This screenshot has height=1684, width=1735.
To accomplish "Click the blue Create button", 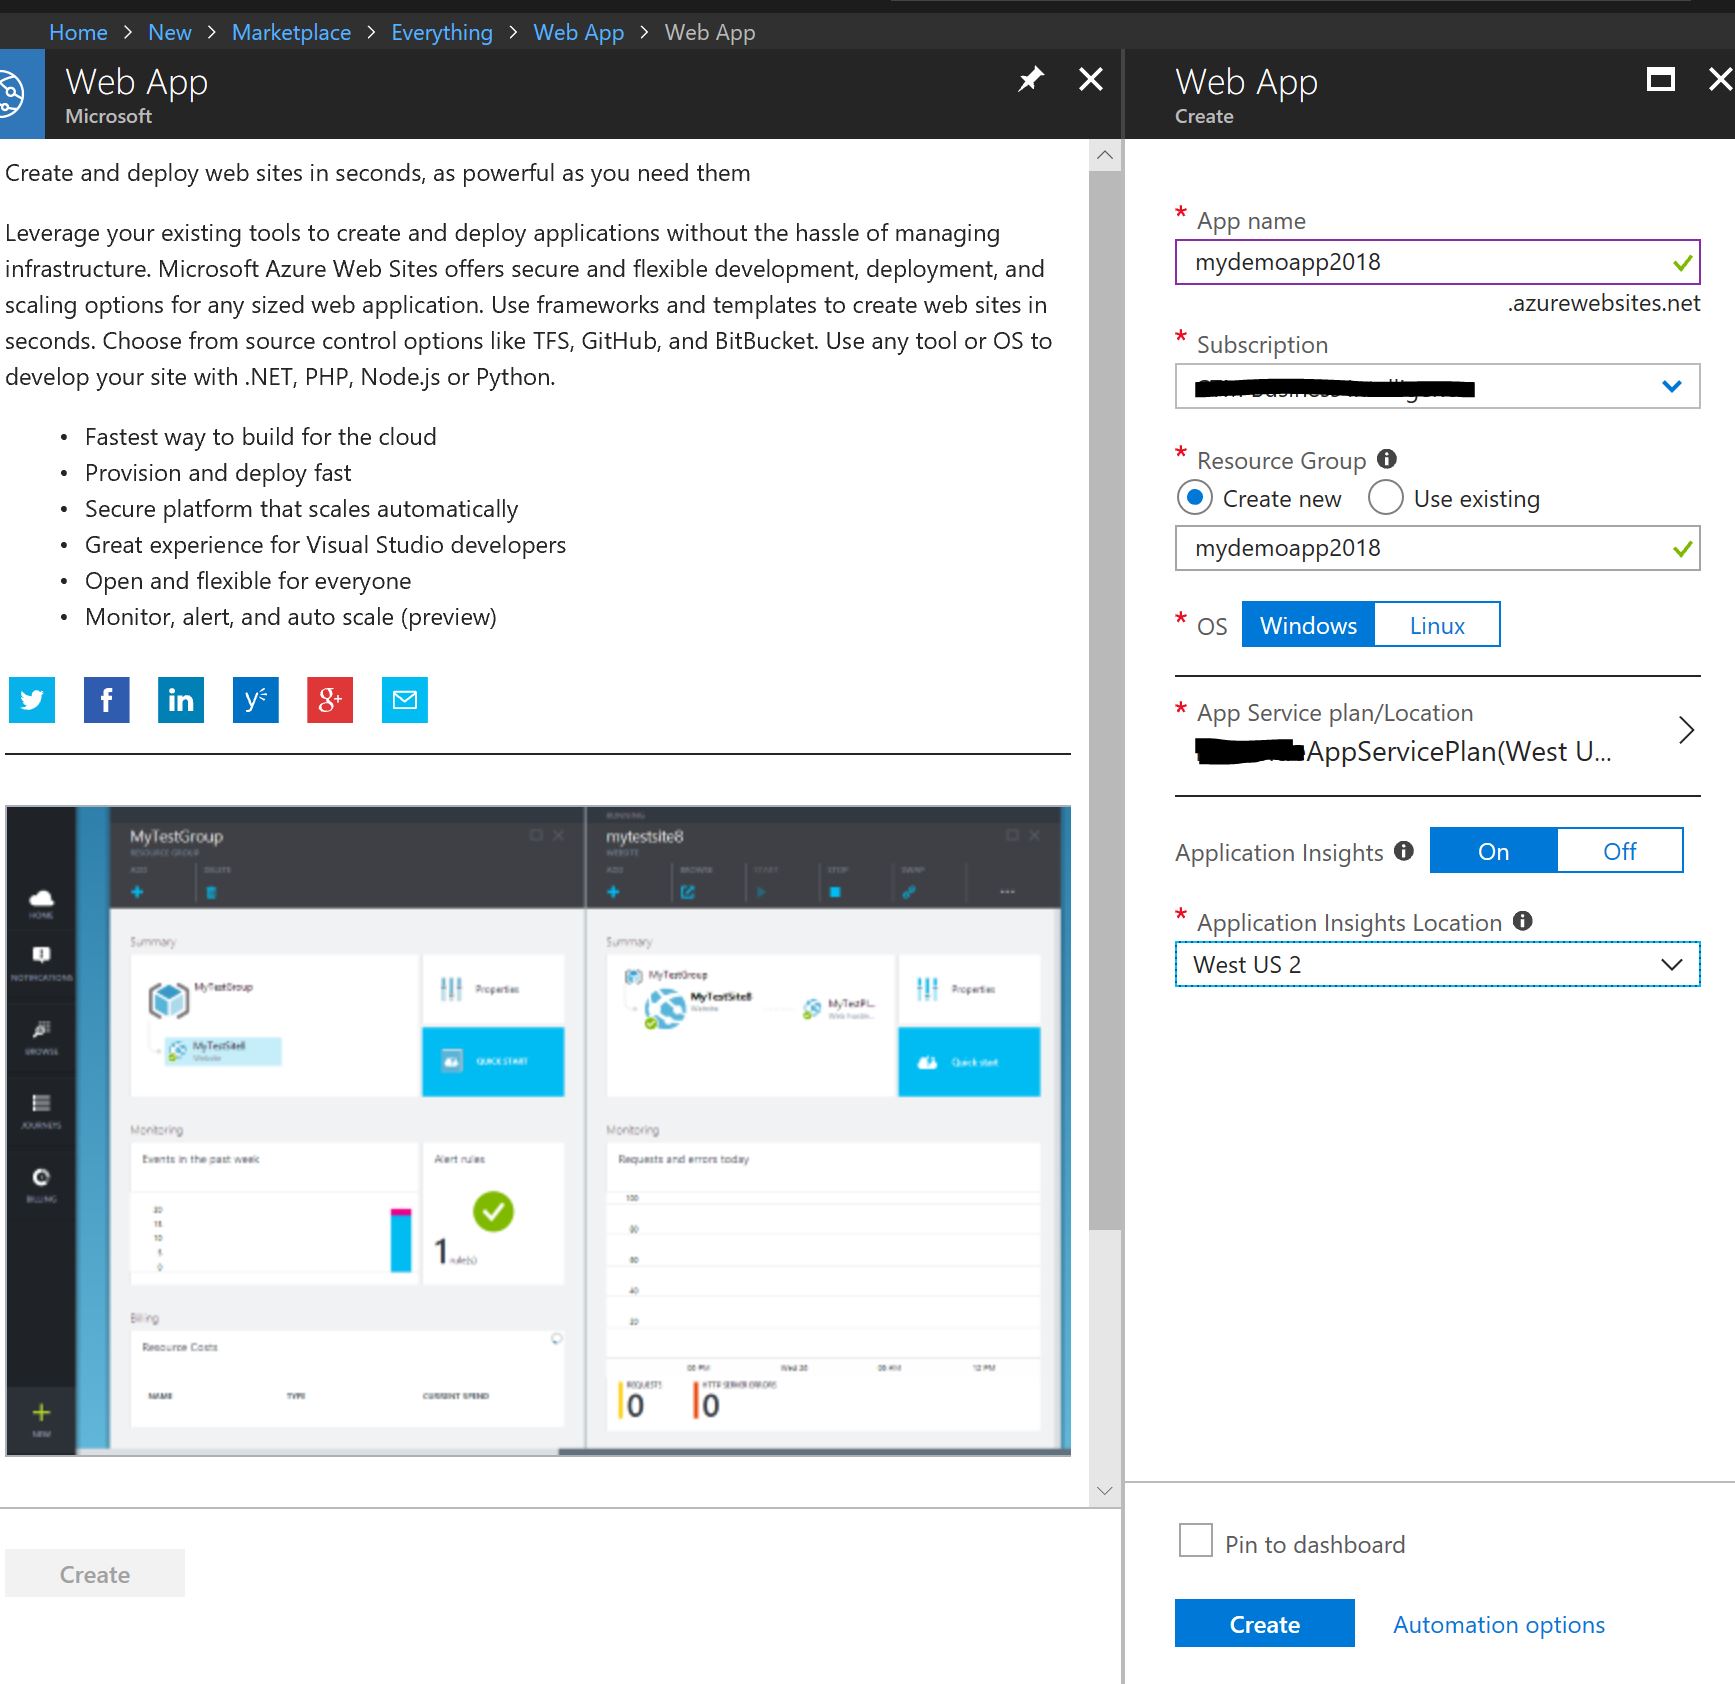I will pos(1264,1624).
